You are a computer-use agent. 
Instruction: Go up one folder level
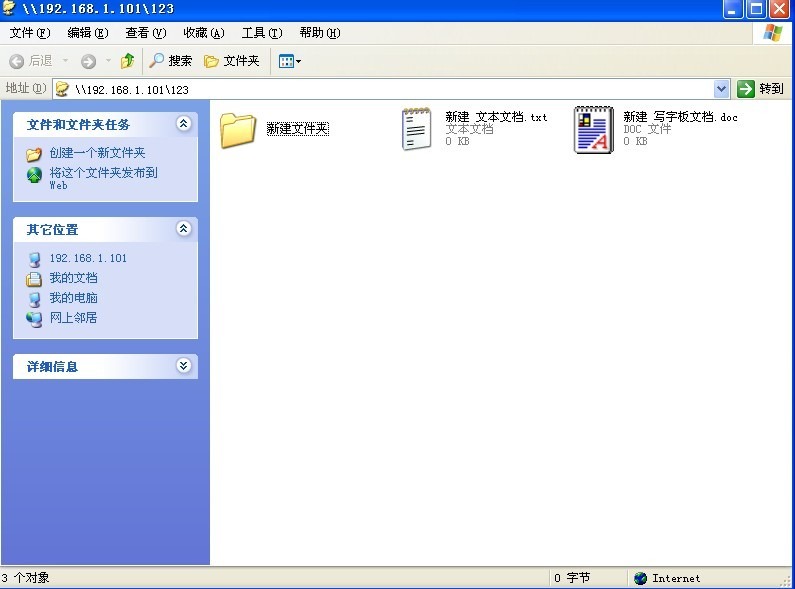pos(128,61)
